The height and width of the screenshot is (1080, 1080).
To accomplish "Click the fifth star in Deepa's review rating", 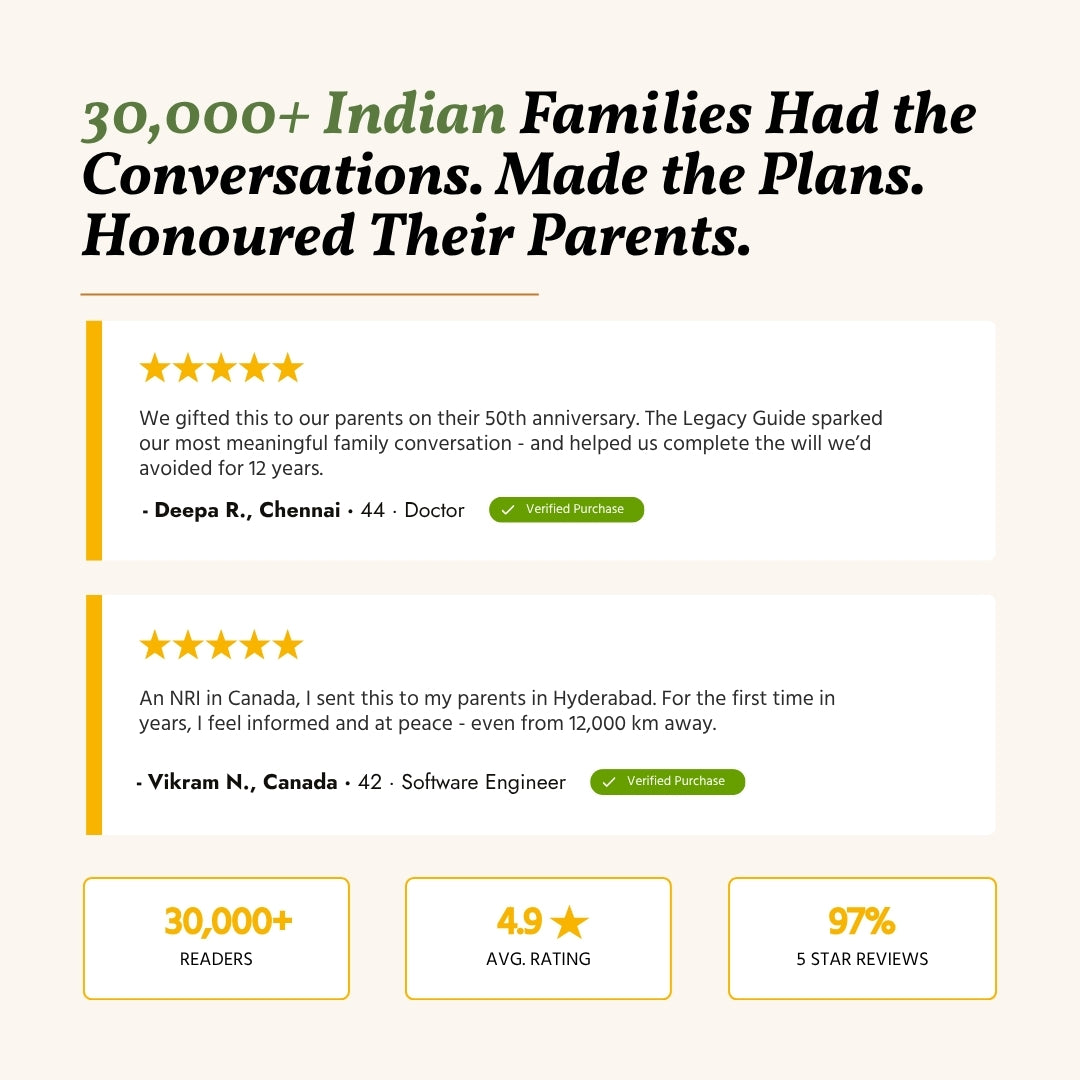I will point(288,369).
